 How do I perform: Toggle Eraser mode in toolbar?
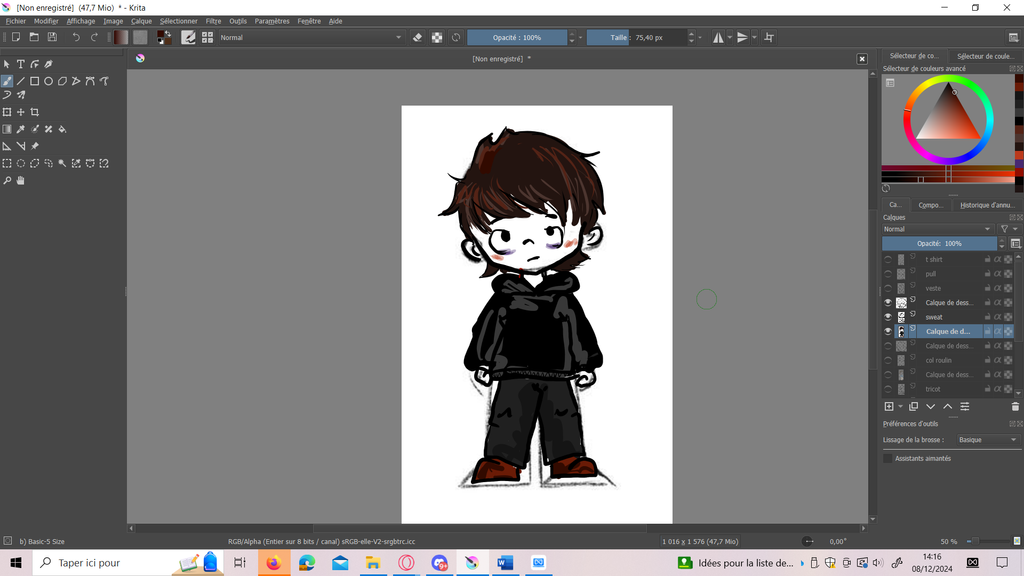[417, 37]
